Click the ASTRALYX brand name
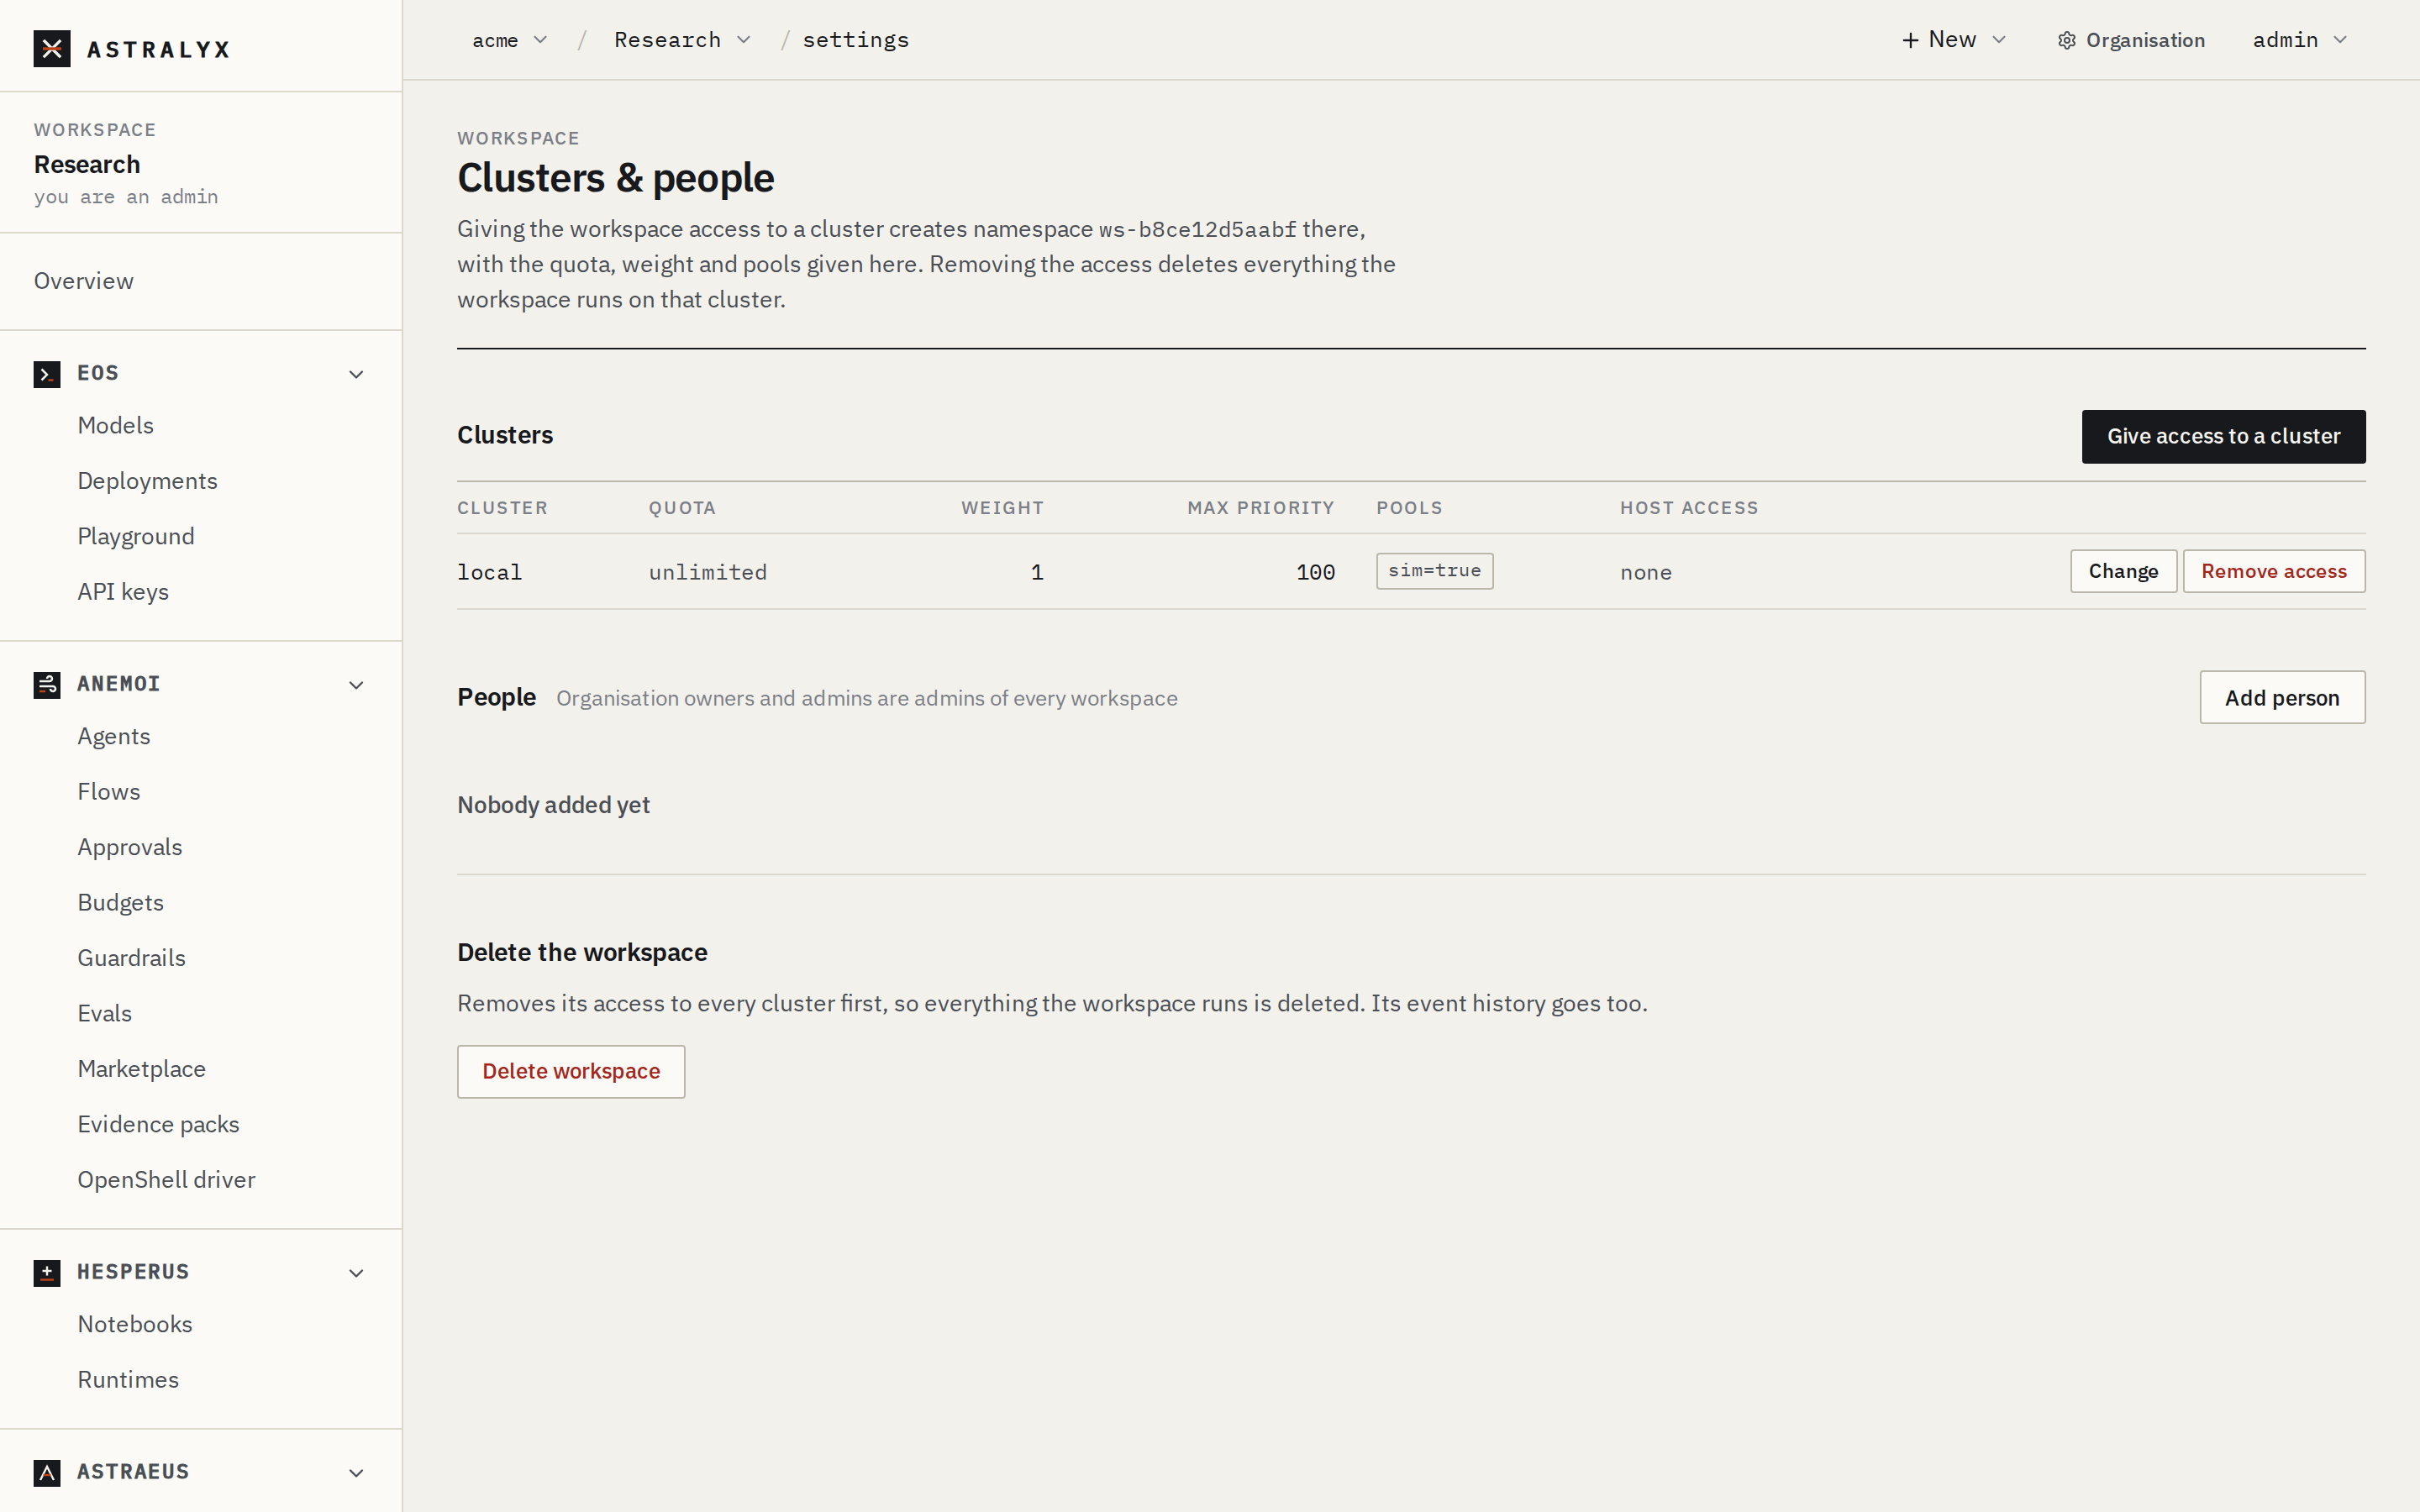Viewport: 2420px width, 1512px height. pos(158,49)
